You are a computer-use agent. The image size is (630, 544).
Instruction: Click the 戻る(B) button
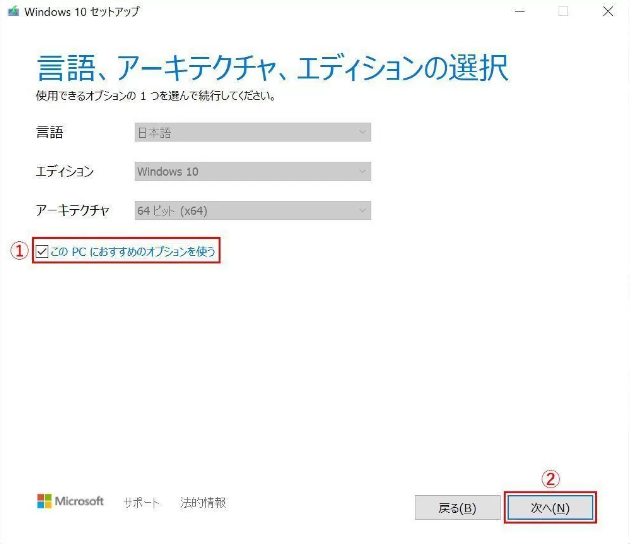458,508
